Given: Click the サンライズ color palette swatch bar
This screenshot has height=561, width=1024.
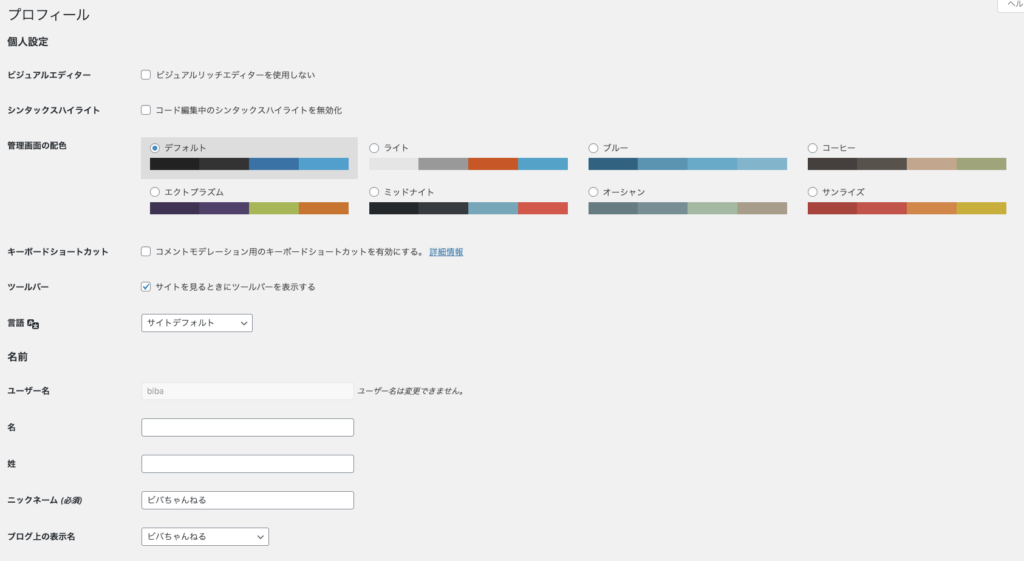Looking at the screenshot, I should pos(906,208).
